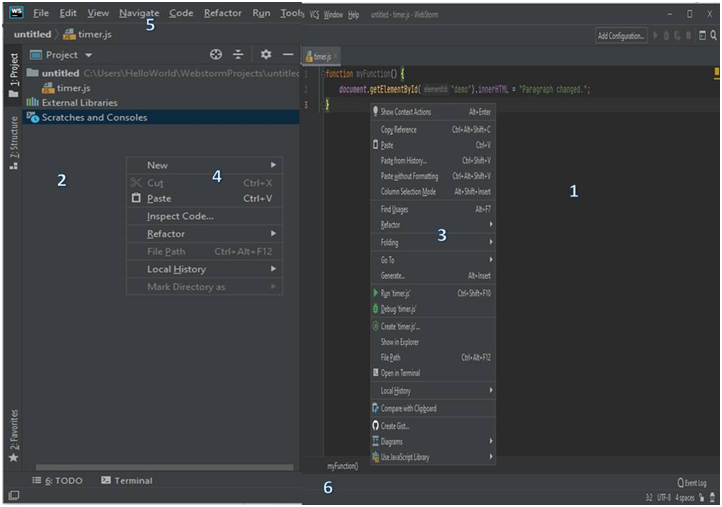Select timer.js in the project tree
The height and width of the screenshot is (507, 722).
pyautogui.click(x=73, y=88)
